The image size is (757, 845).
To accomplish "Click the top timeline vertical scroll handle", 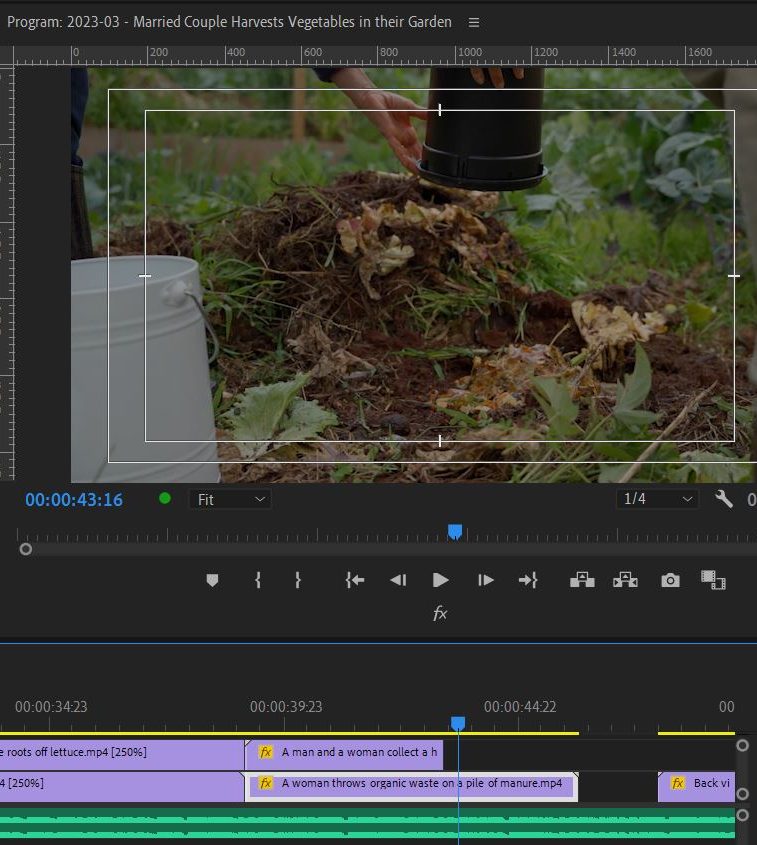I will (x=742, y=745).
